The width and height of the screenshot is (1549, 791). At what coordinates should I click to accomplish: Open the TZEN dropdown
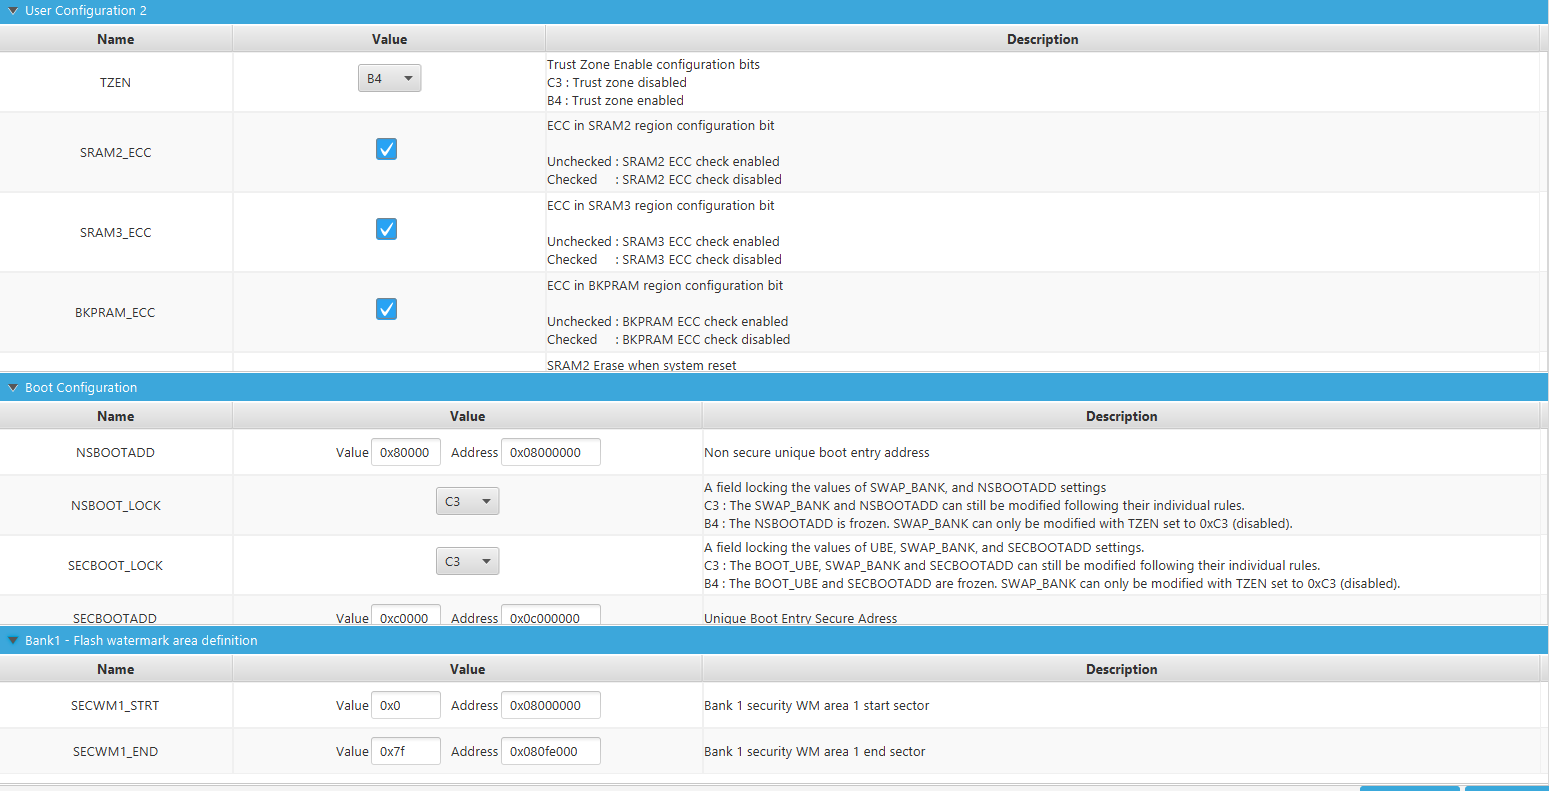(389, 77)
